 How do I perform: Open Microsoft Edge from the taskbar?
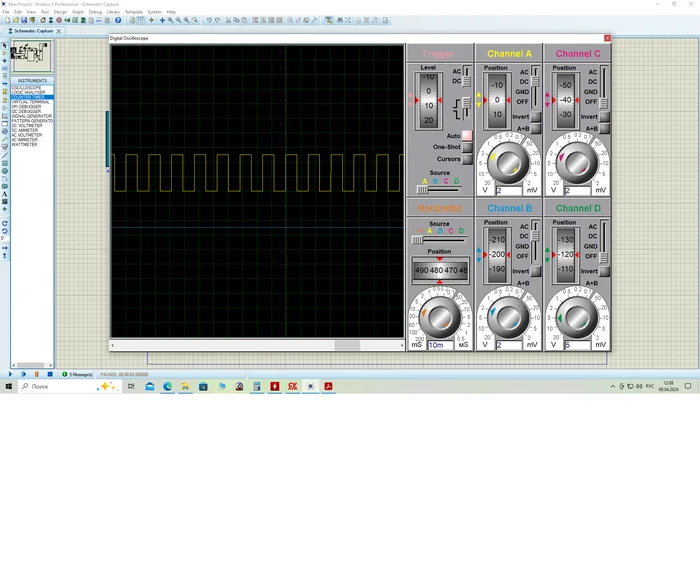pos(167,386)
